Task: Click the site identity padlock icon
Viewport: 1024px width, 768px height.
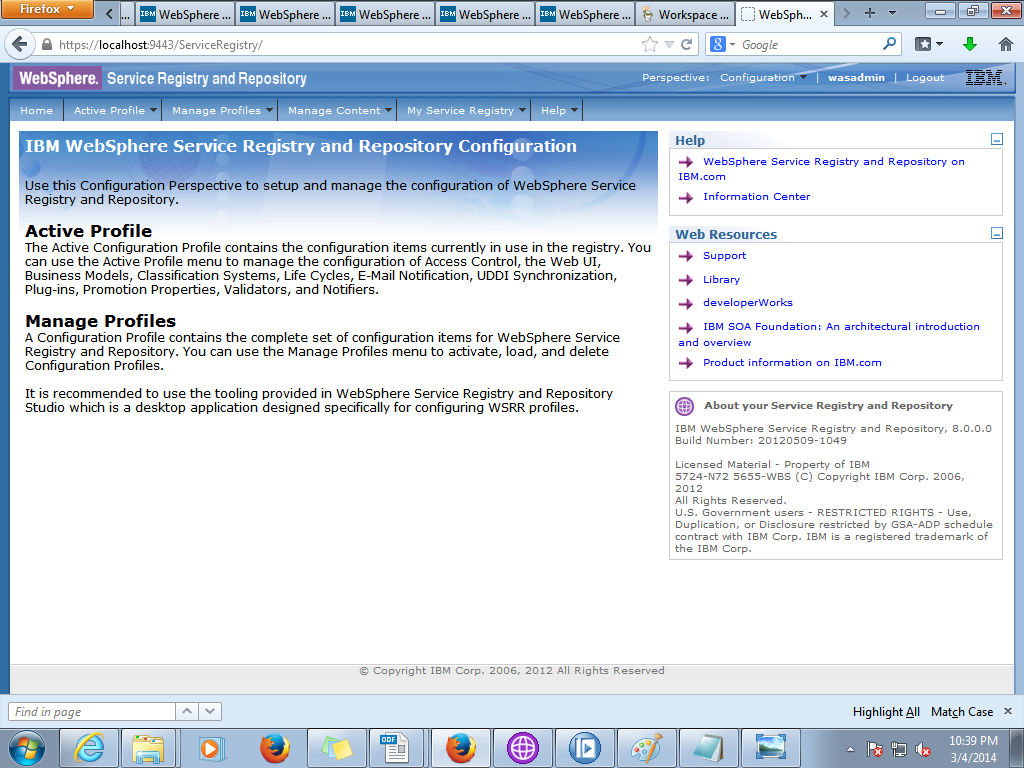Action: [x=46, y=44]
